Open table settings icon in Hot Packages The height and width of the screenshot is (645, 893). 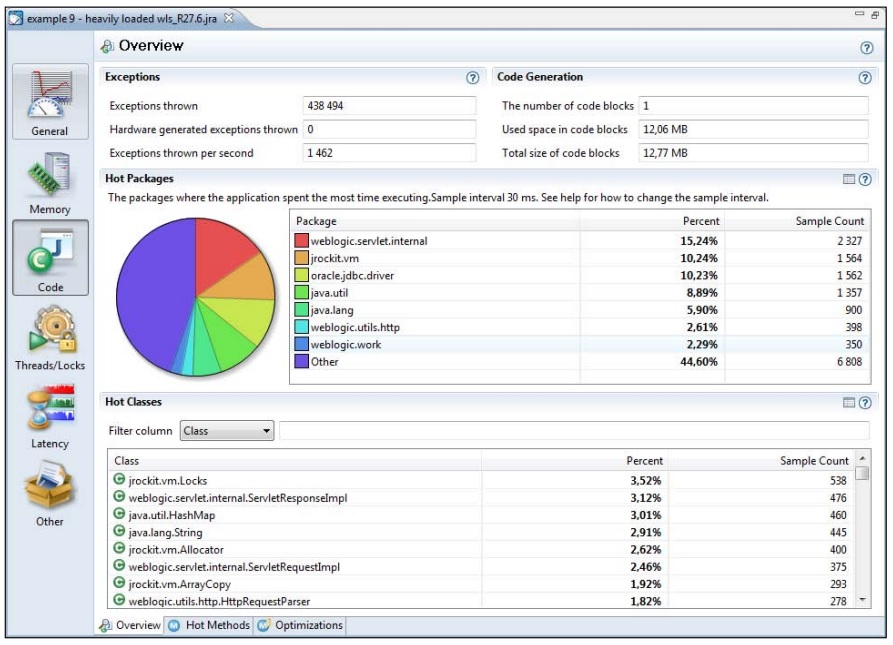(x=849, y=179)
